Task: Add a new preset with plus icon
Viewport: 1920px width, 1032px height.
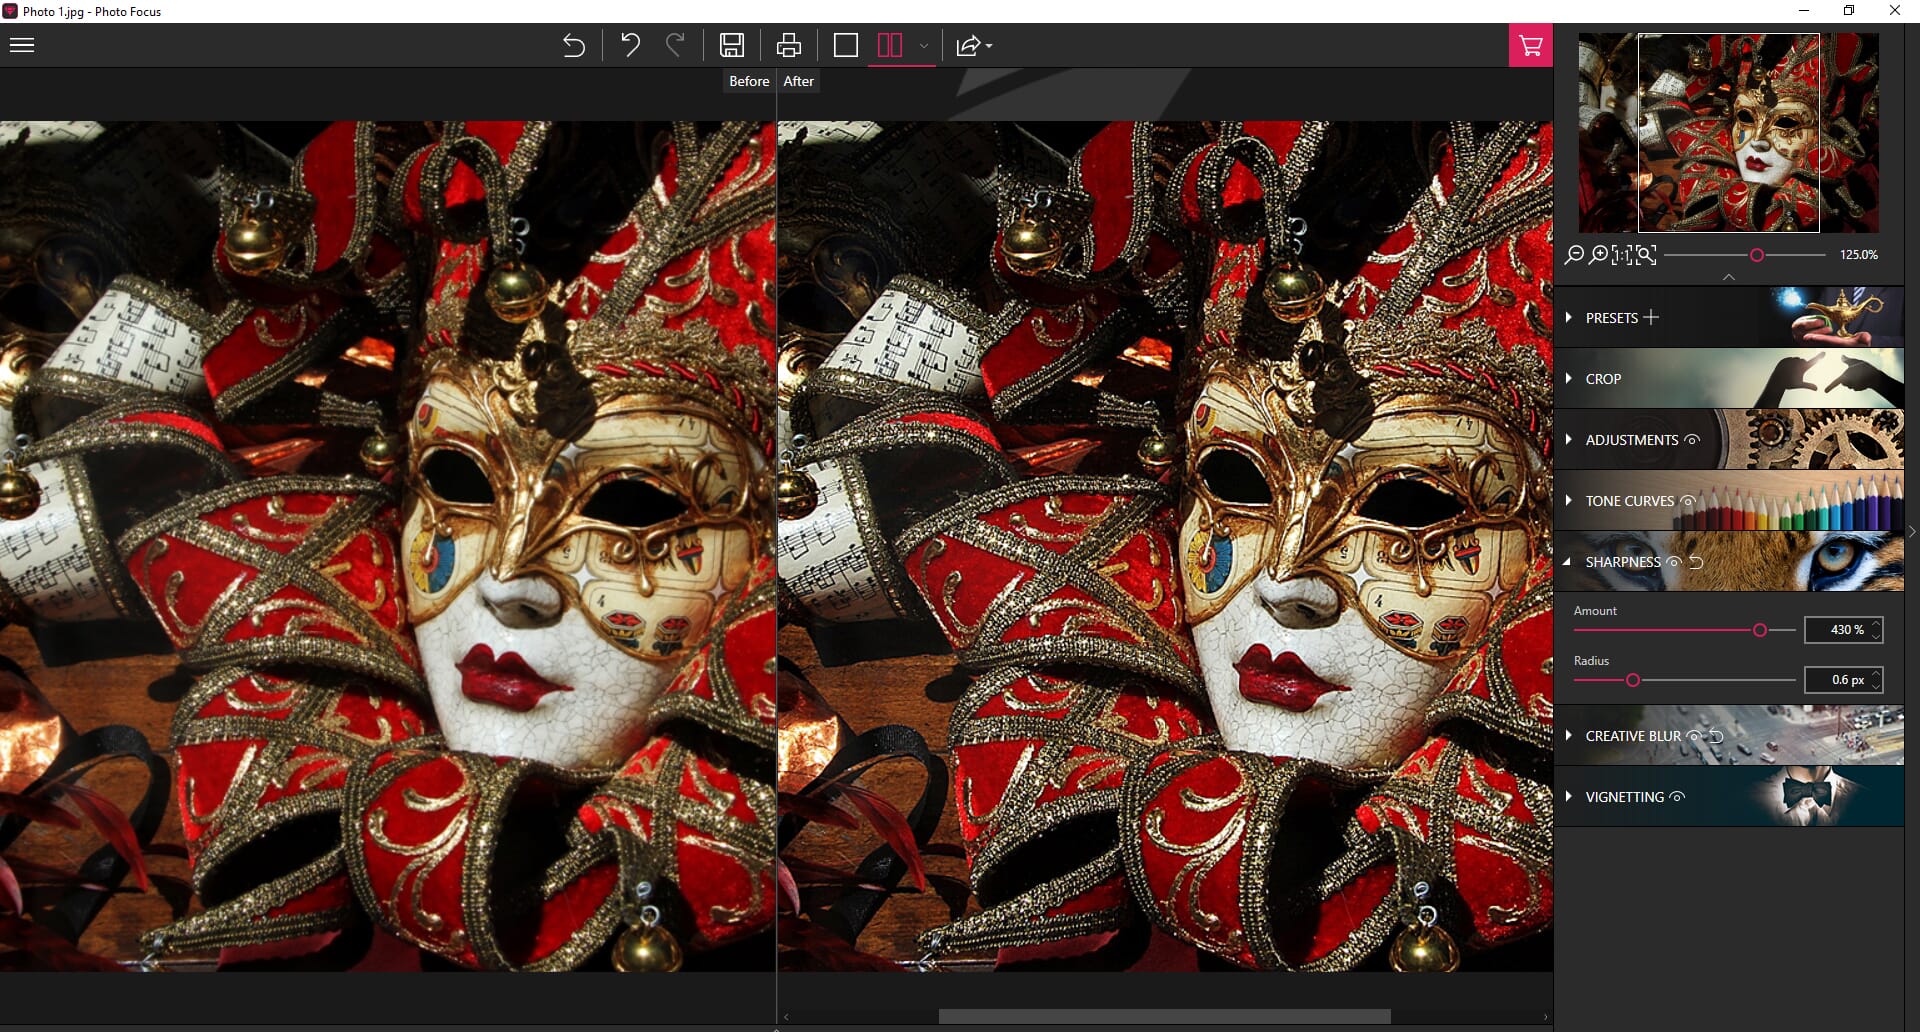Action: coord(1651,317)
